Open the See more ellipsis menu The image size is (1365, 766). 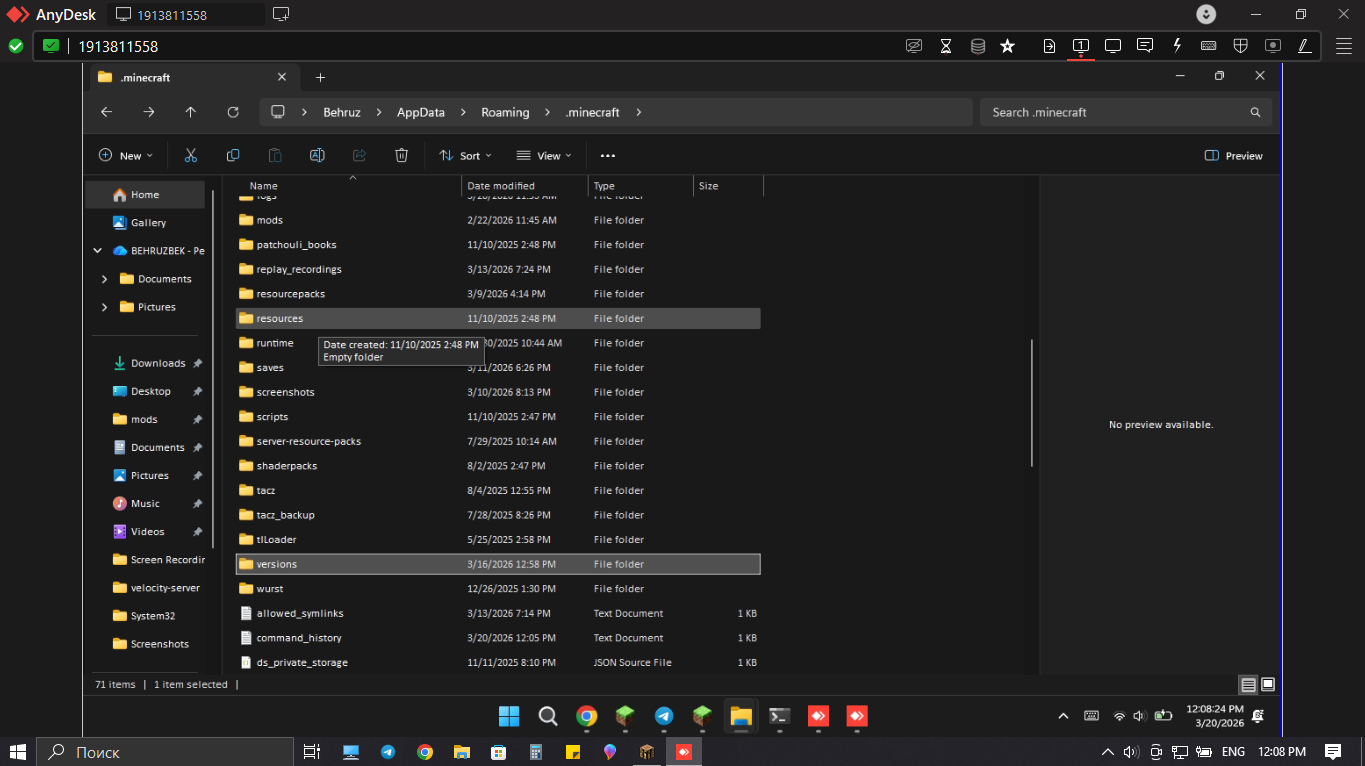(x=607, y=156)
